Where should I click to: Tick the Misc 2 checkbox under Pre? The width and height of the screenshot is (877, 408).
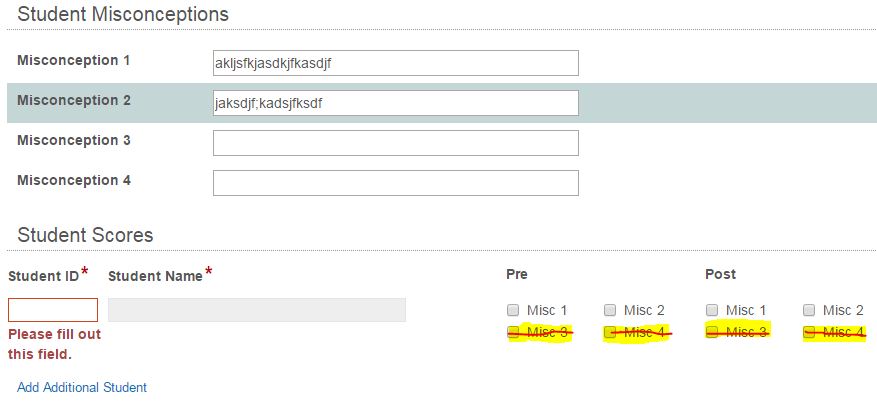611,310
